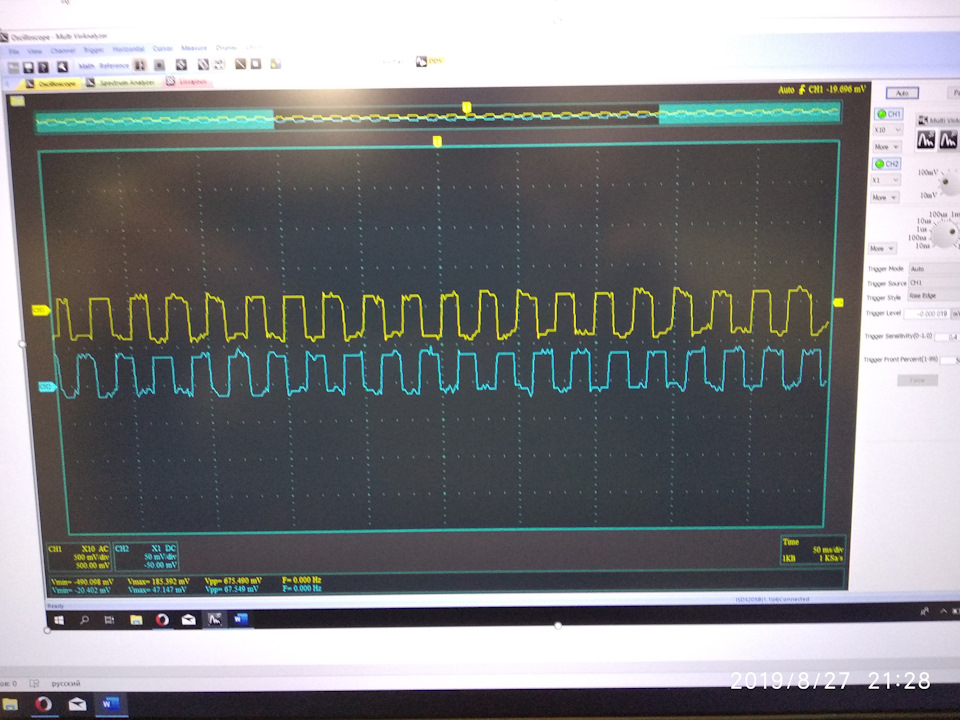Screen dimensions: 960x720
Task: Click the white square toolbar icon
Action: coord(256,64)
